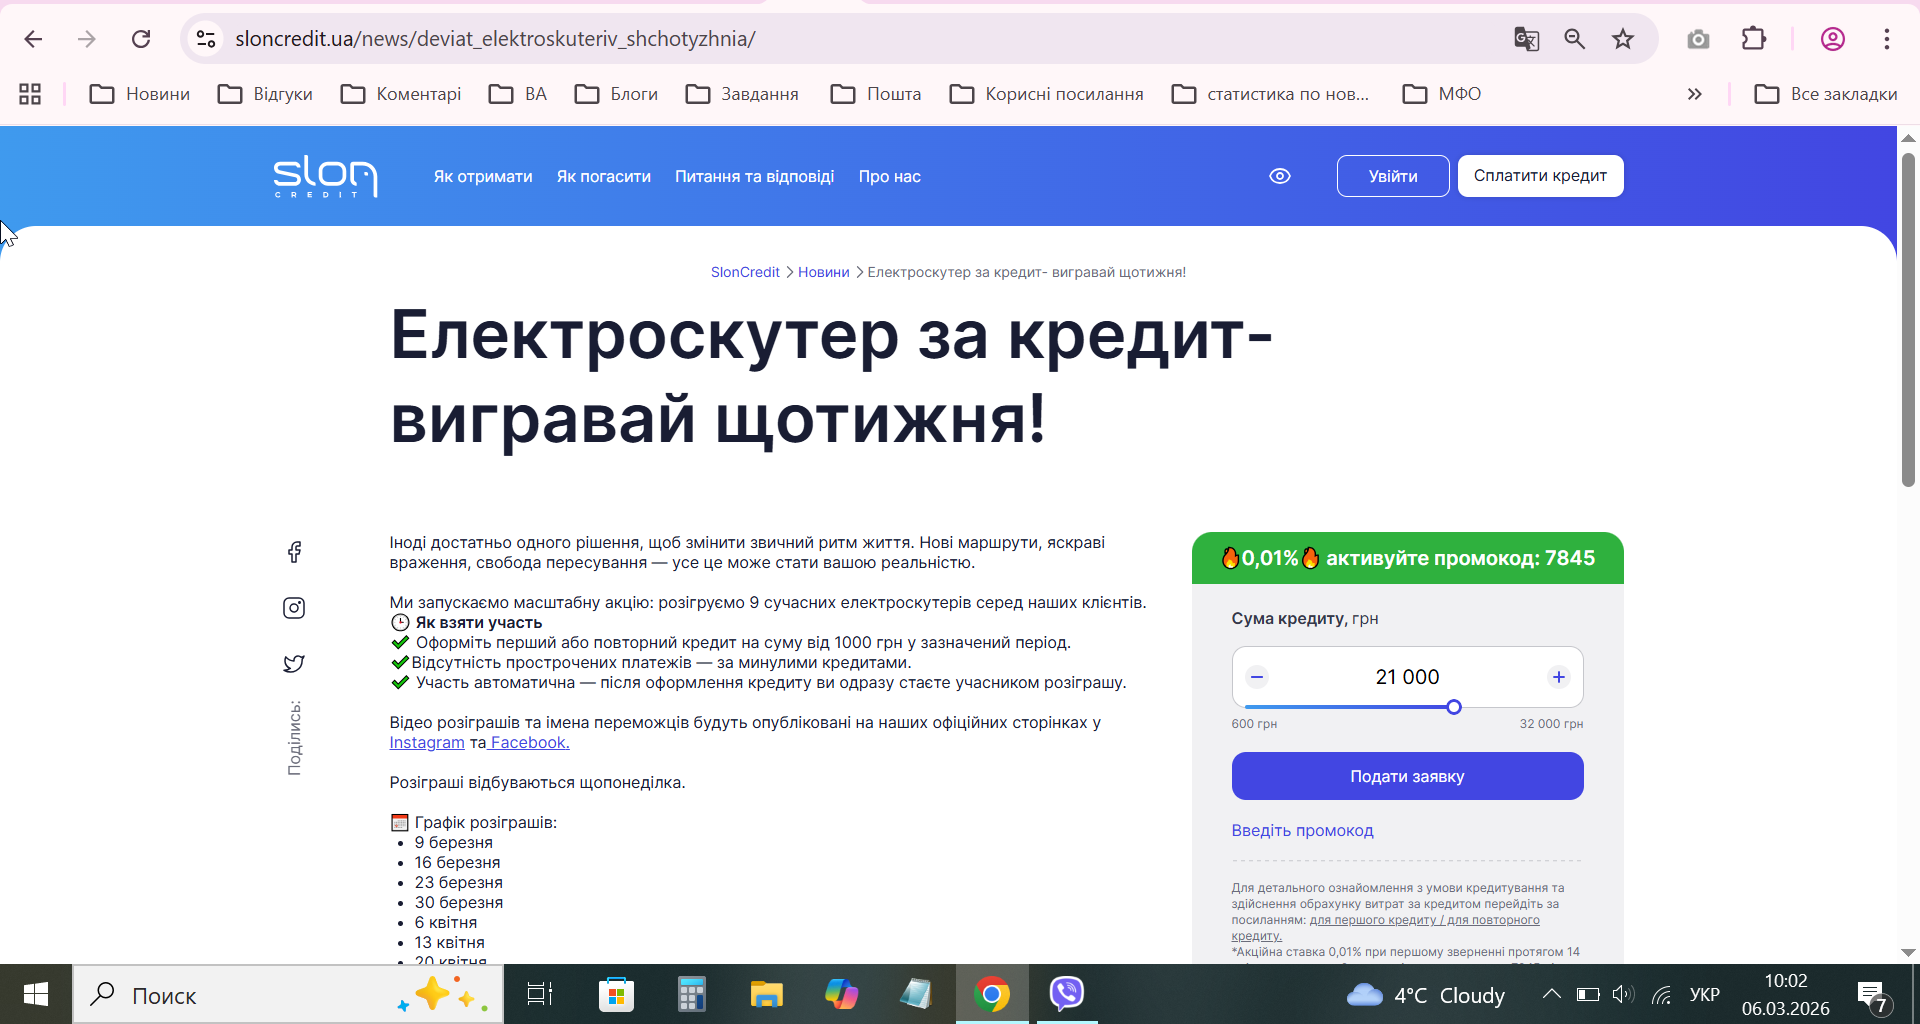The width and height of the screenshot is (1920, 1024).
Task: Open the Як погасити menu item
Action: 604,177
